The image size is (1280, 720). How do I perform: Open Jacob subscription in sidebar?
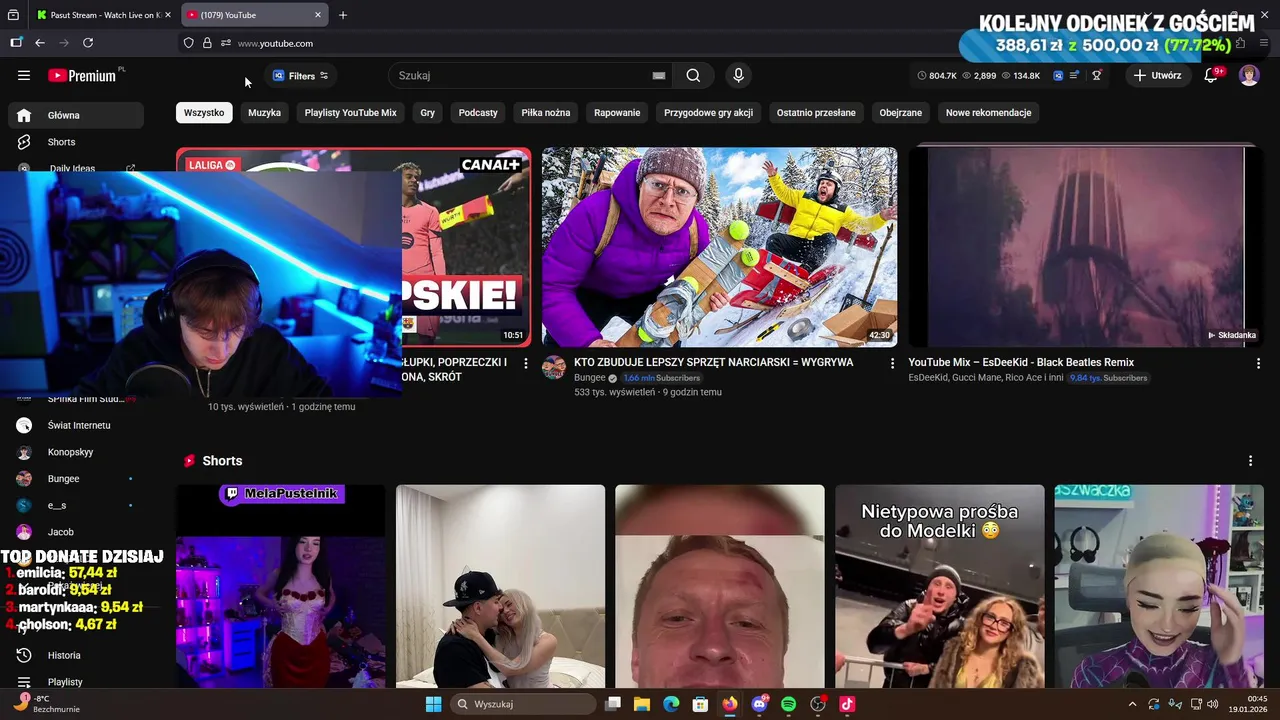(x=76, y=532)
